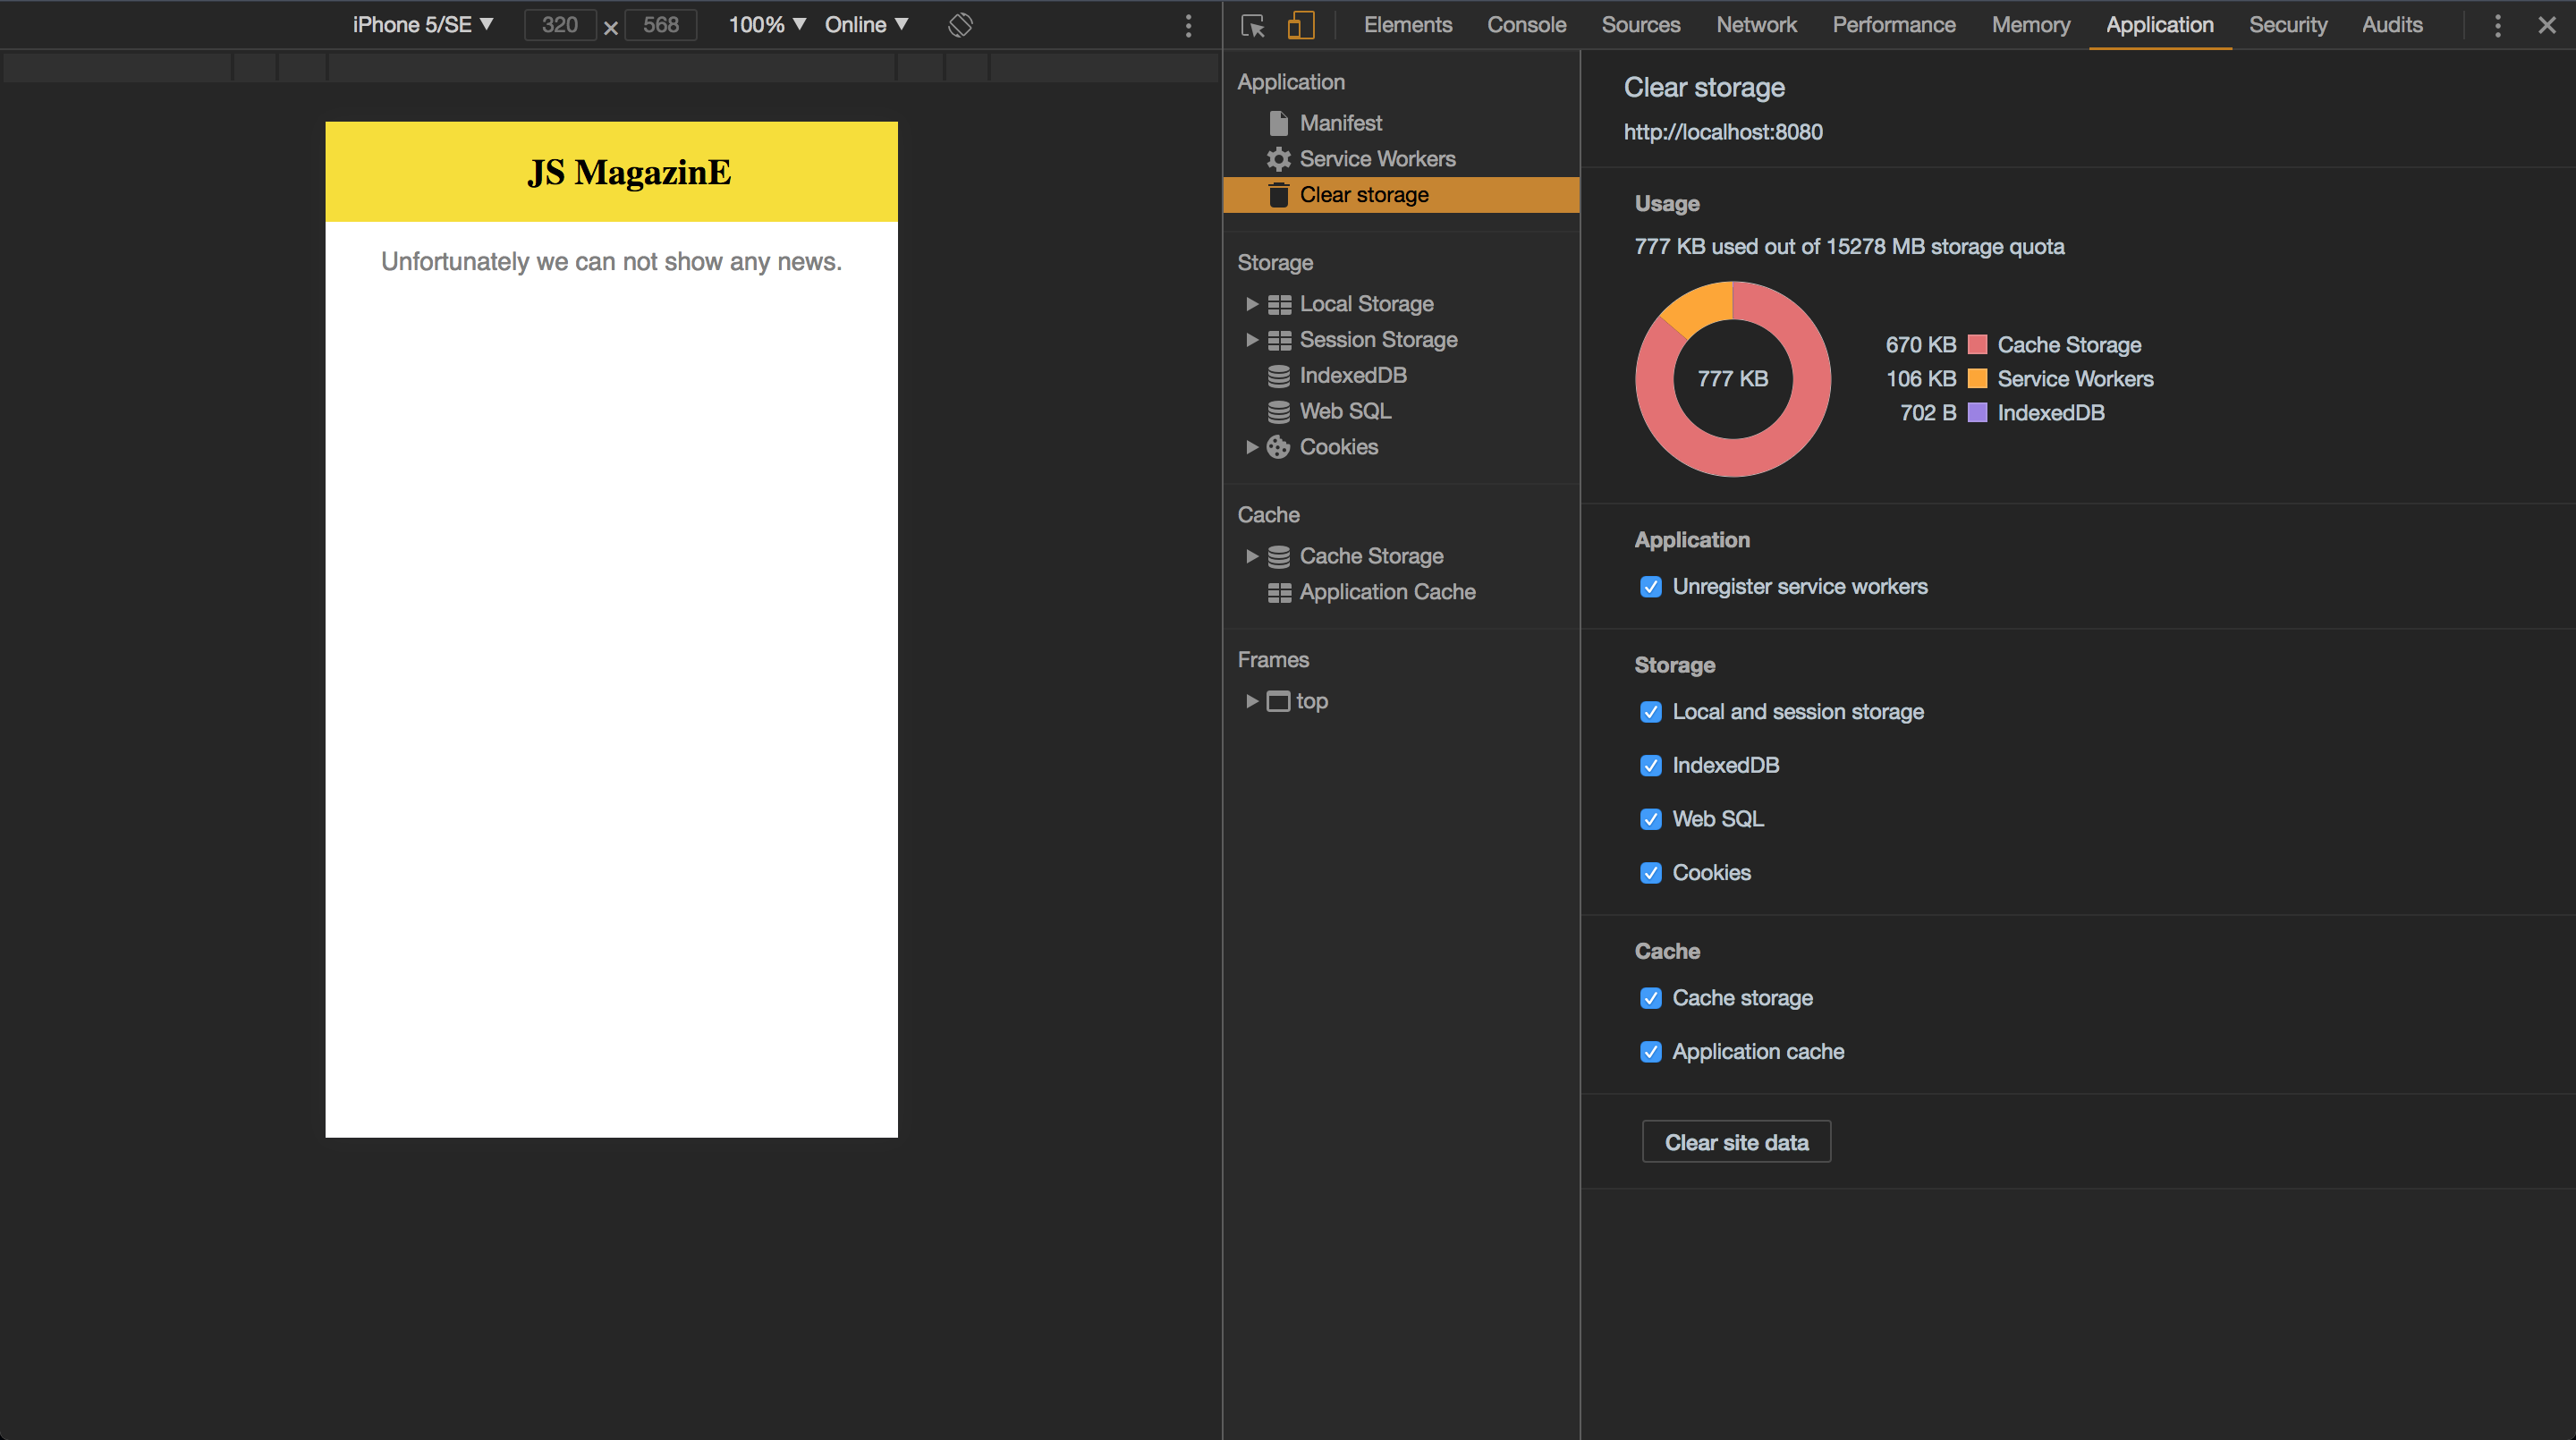
Task: Expand the Cookies tree item
Action: click(1252, 447)
